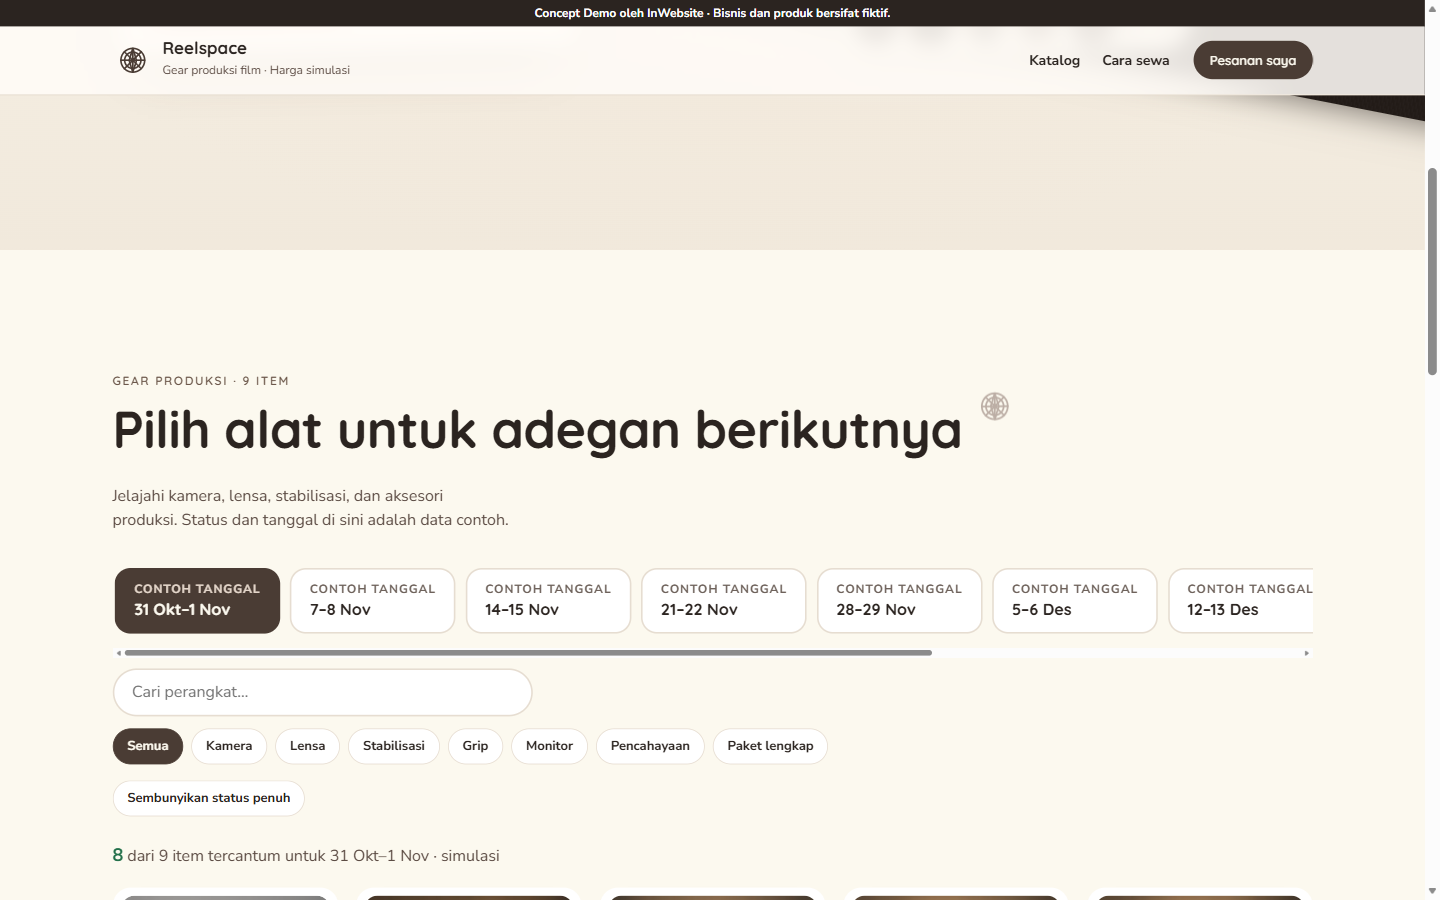Select the Semua category filter
This screenshot has width=1440, height=900.
click(148, 746)
